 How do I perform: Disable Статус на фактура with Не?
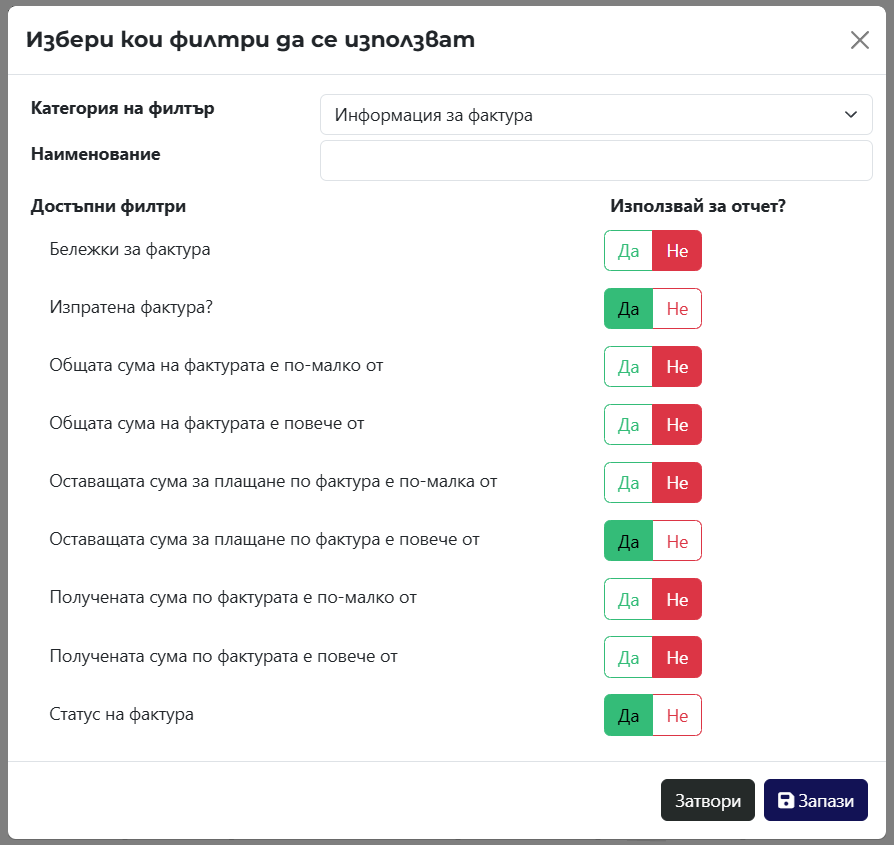click(x=677, y=716)
